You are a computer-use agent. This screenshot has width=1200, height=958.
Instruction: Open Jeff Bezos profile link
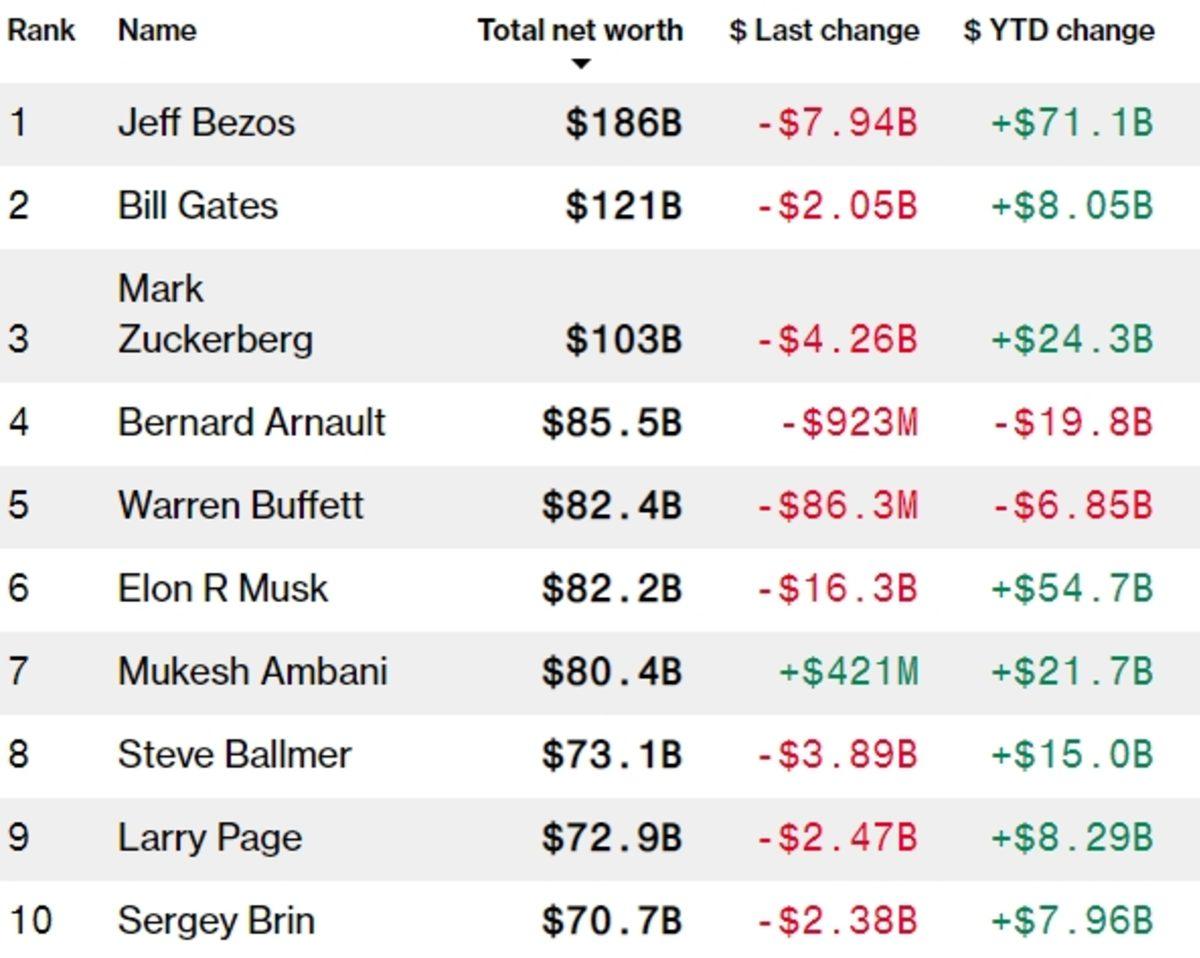tap(206, 123)
